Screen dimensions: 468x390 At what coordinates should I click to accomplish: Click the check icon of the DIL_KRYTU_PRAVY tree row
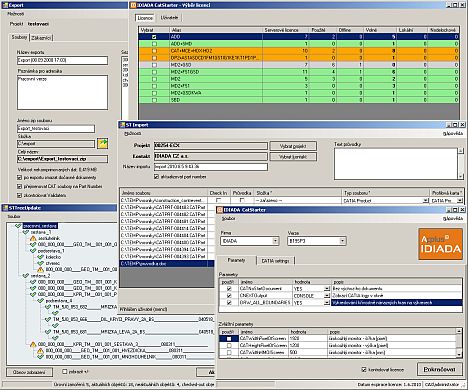[48, 319]
